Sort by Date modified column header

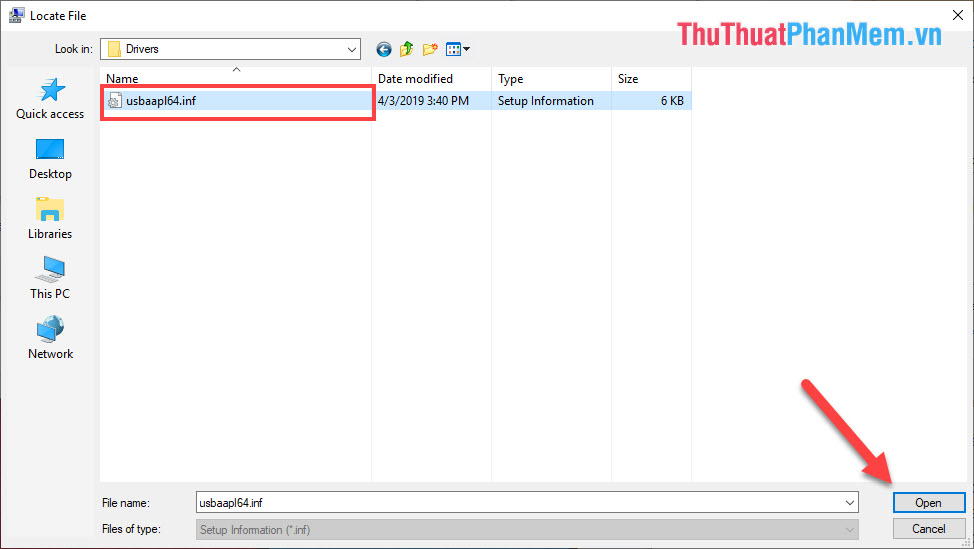[415, 79]
